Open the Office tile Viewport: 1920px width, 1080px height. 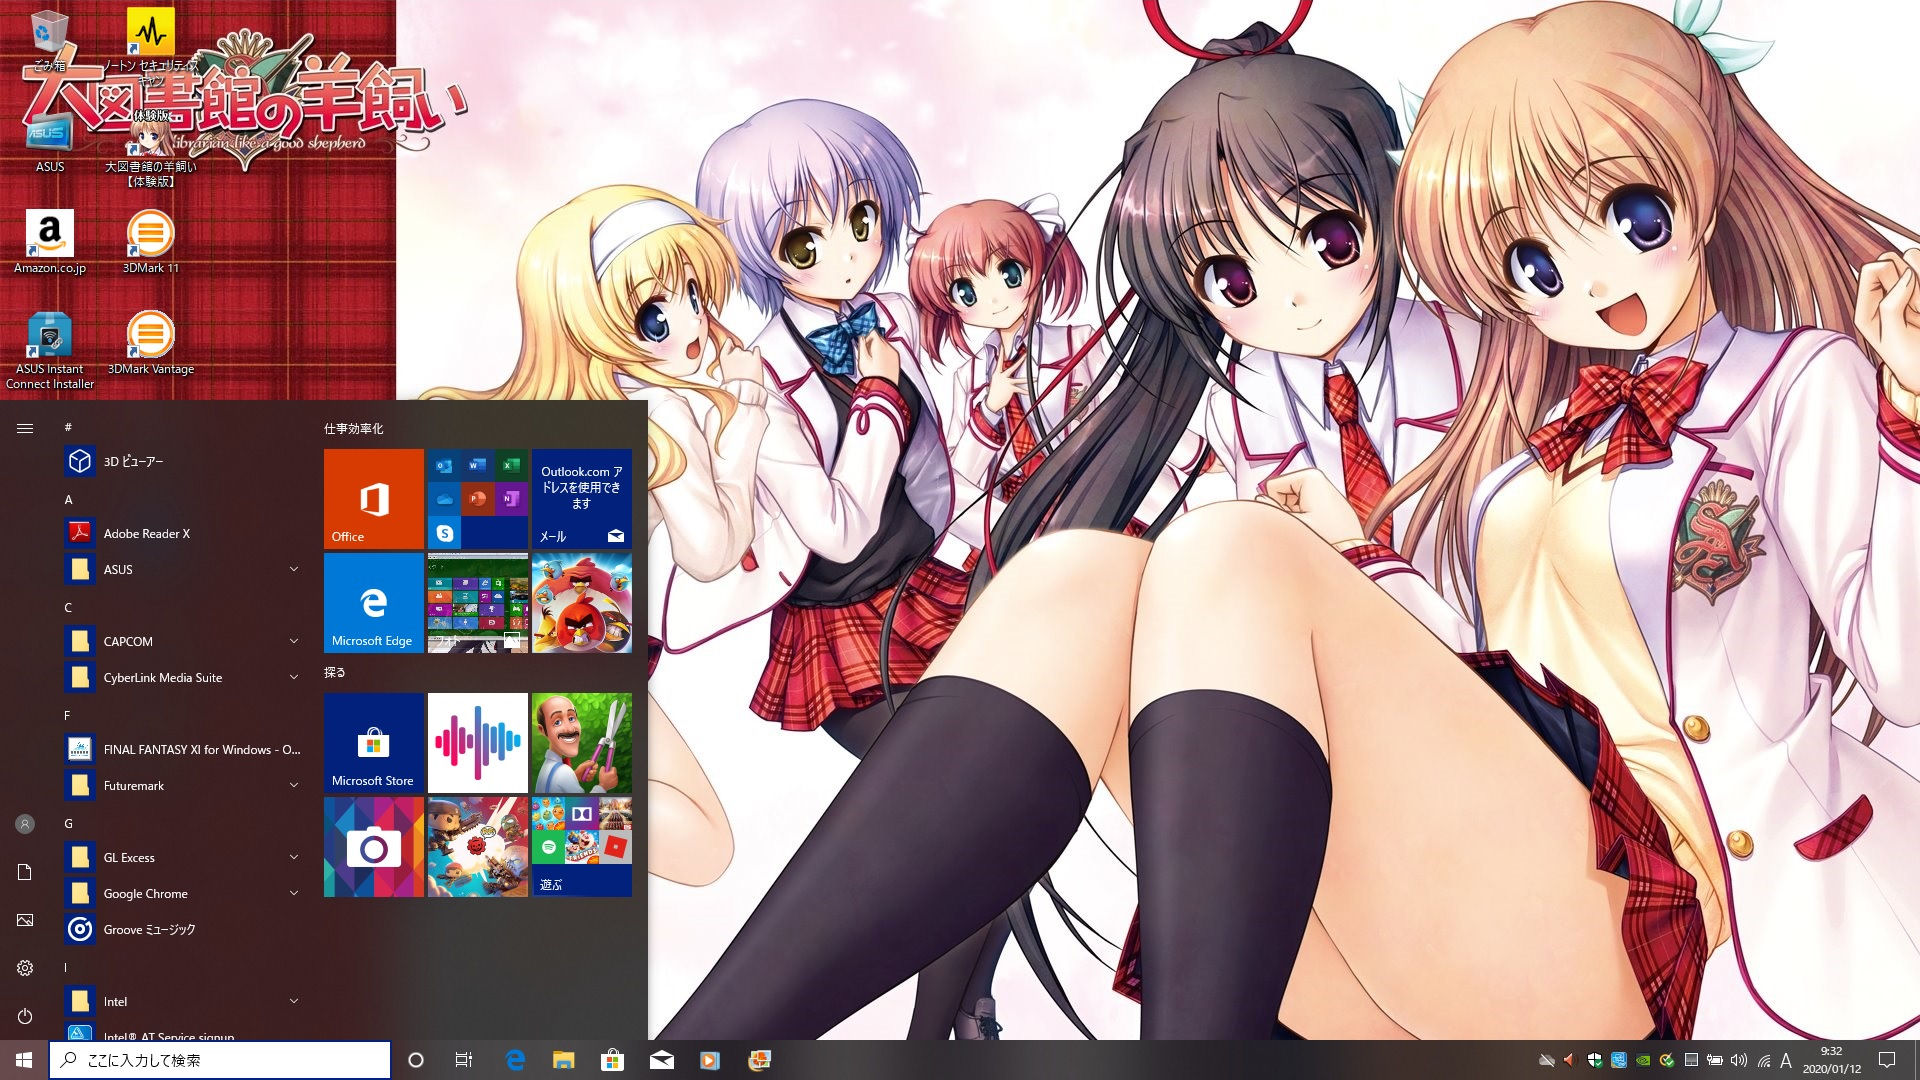pyautogui.click(x=374, y=499)
